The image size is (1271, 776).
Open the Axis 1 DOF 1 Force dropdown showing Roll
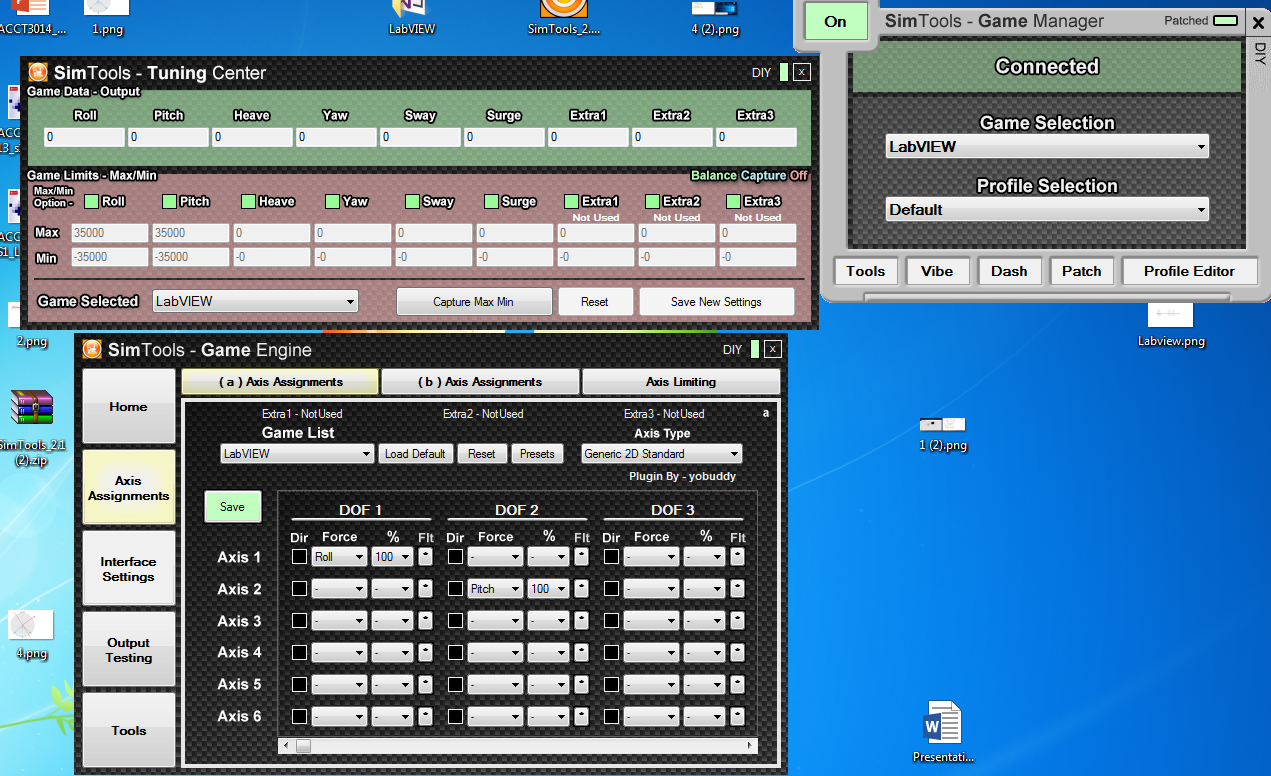[339, 557]
